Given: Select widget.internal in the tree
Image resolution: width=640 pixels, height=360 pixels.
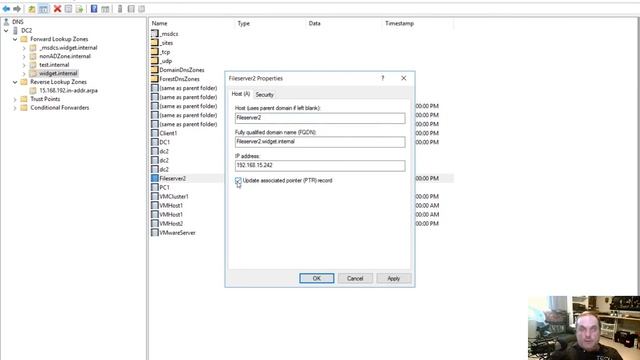Looking at the screenshot, I should [x=58, y=73].
